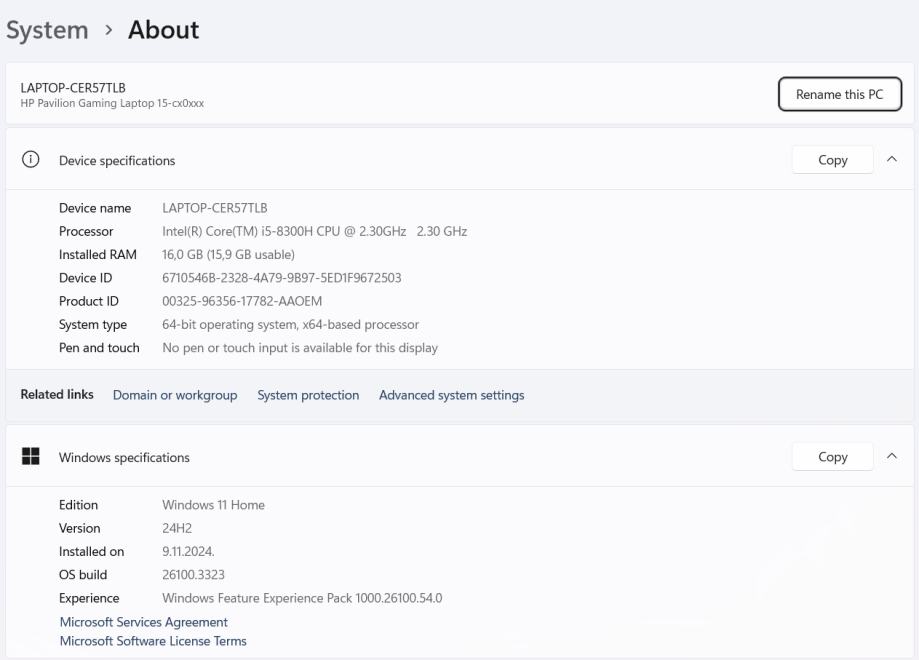Open System protection link
The image size is (919, 660).
pos(308,395)
